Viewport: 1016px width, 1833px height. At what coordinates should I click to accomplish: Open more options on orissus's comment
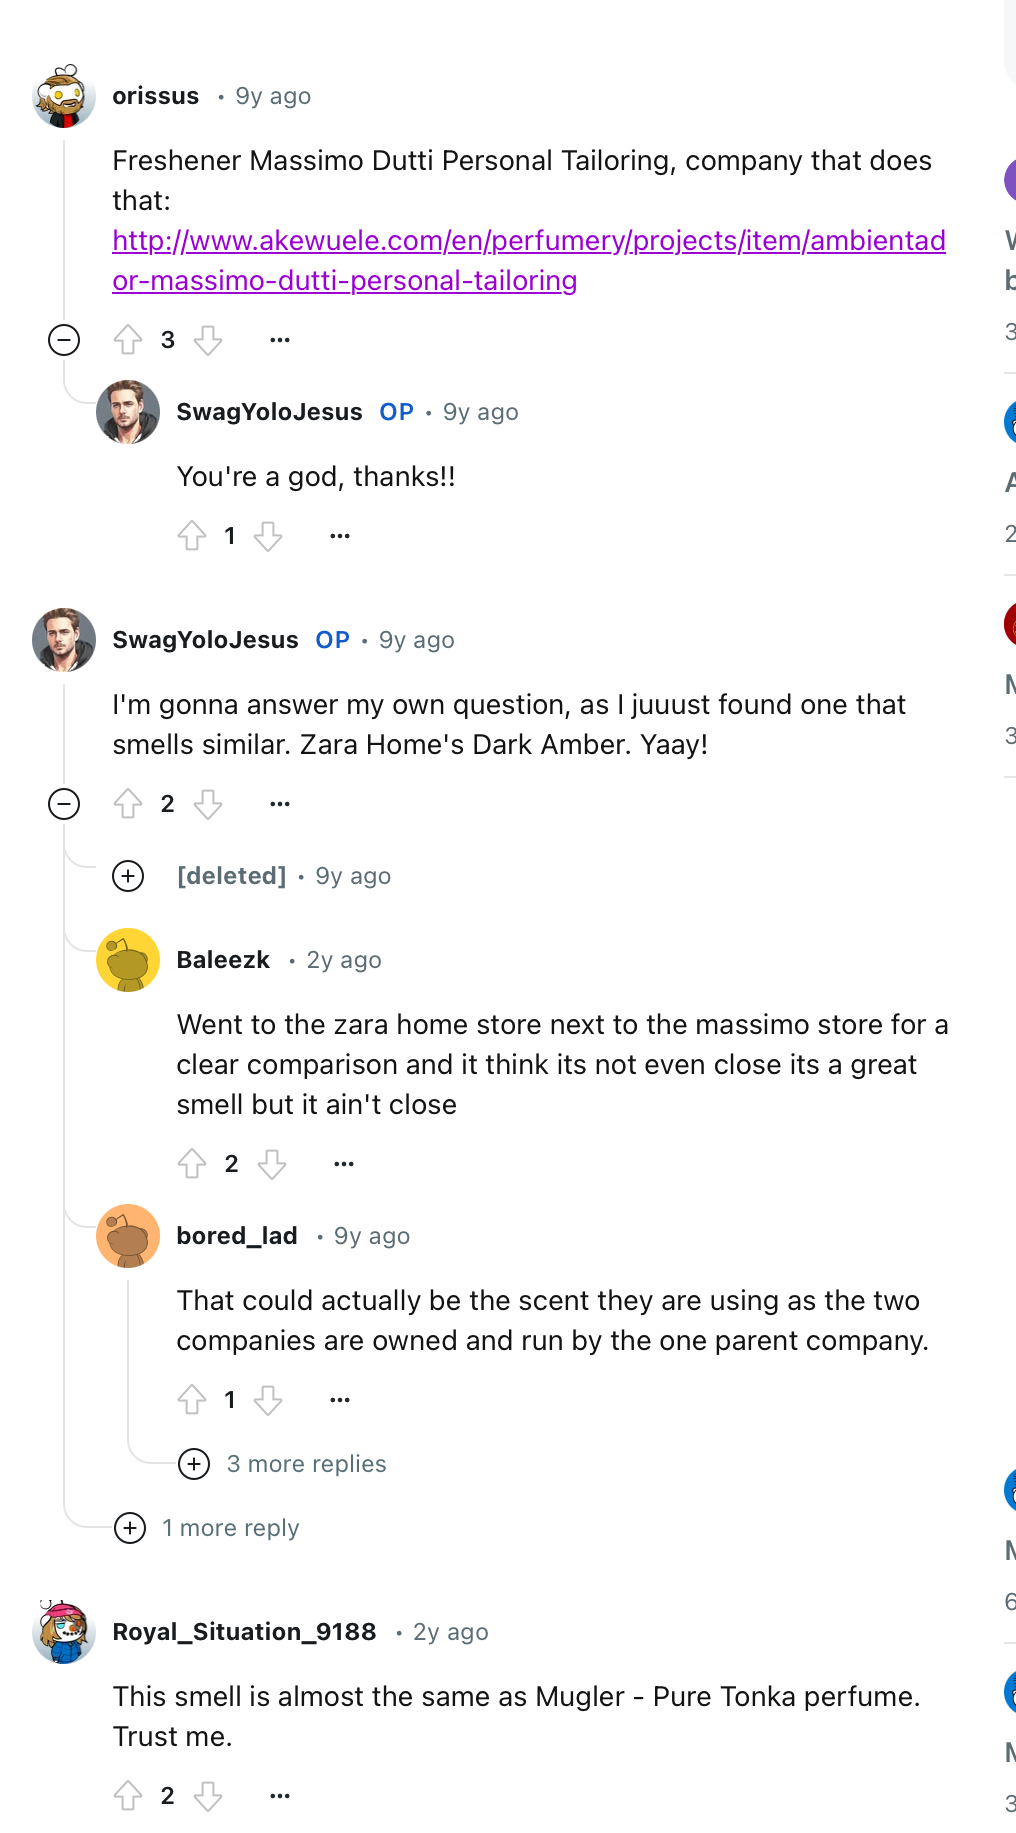click(x=280, y=340)
